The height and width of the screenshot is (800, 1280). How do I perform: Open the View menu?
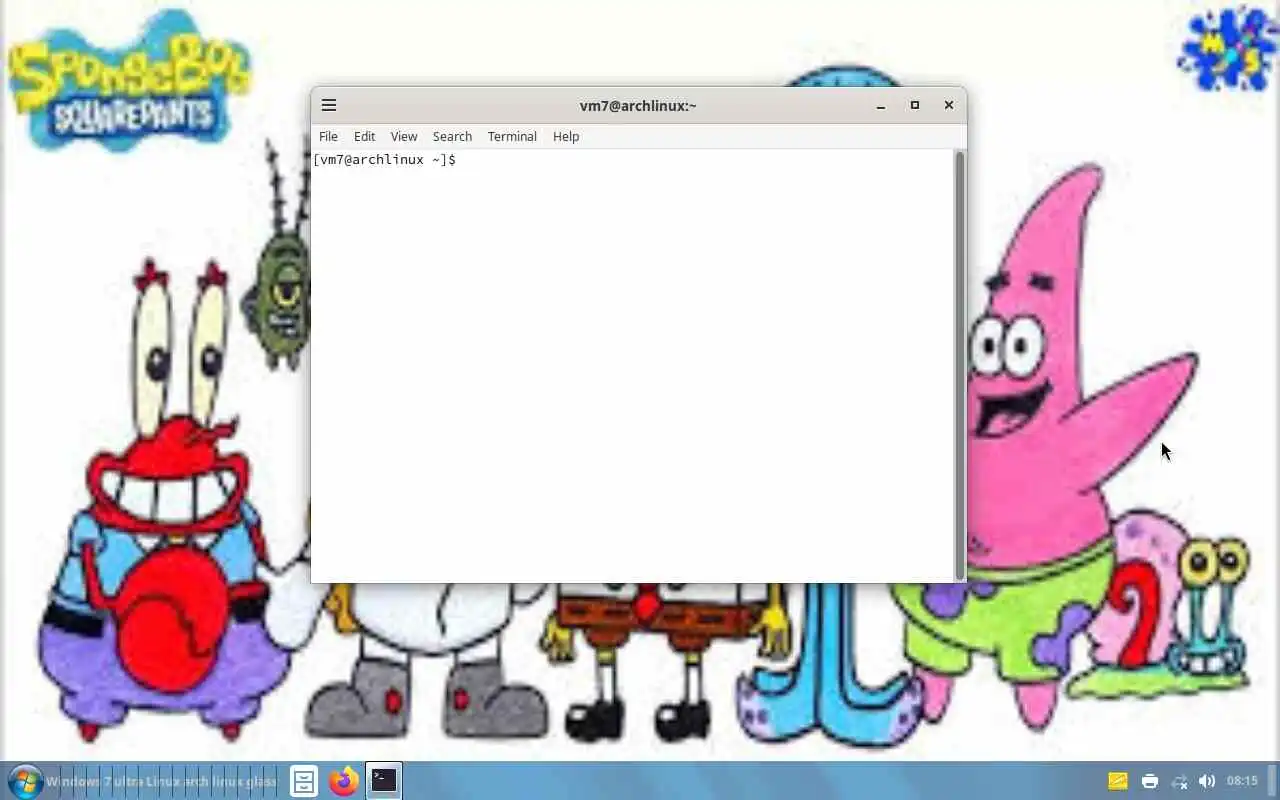click(x=404, y=136)
